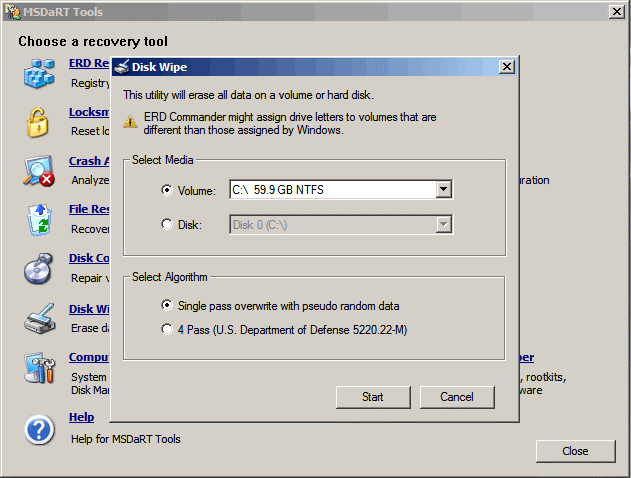Click the Start button

coord(373,397)
